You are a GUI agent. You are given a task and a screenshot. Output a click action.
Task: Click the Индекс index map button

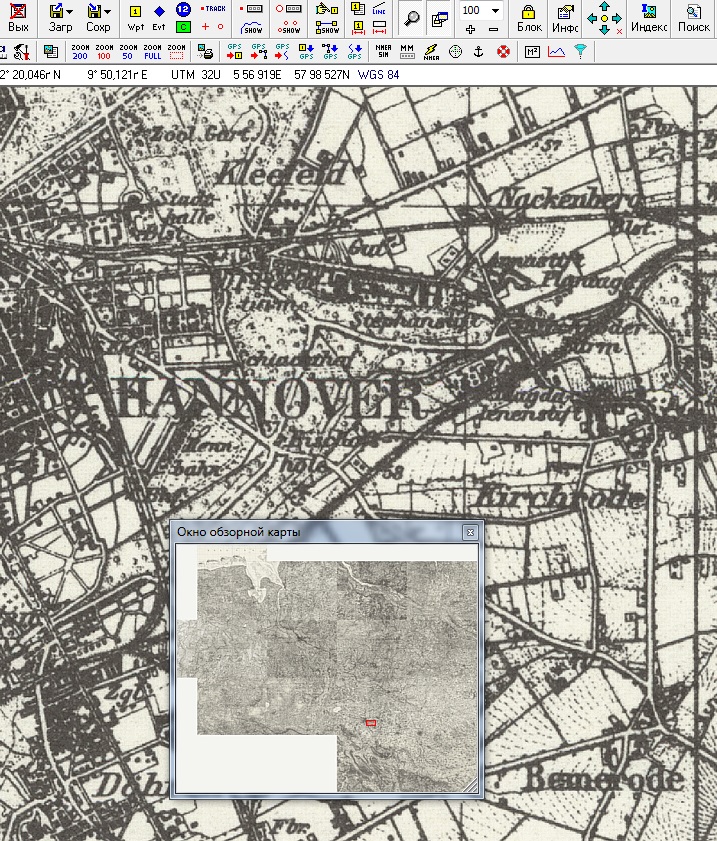point(649,17)
